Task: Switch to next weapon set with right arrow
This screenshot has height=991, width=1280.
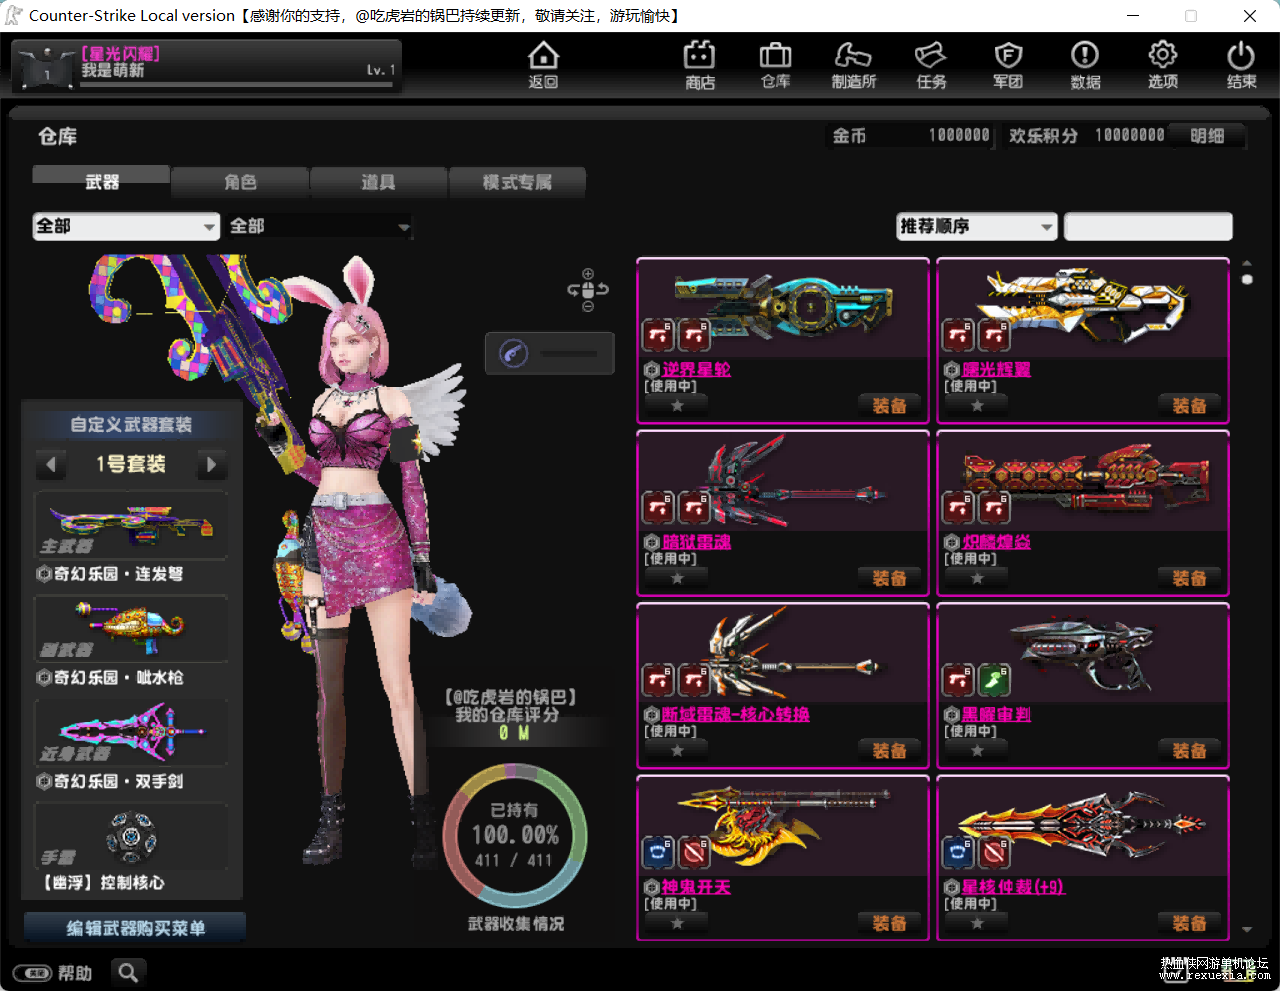Action: coord(211,464)
